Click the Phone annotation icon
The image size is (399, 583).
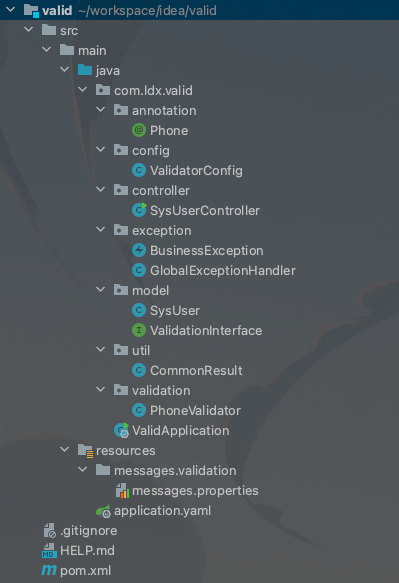139,131
